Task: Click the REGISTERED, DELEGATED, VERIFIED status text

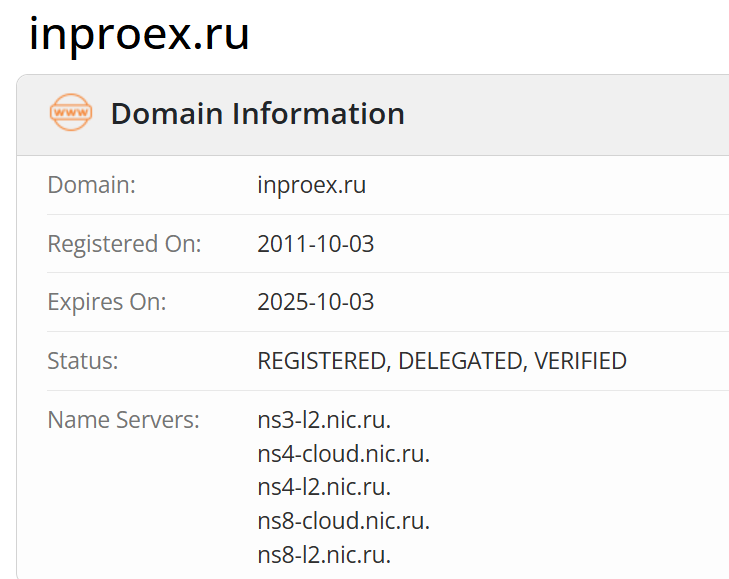Action: [x=442, y=361]
